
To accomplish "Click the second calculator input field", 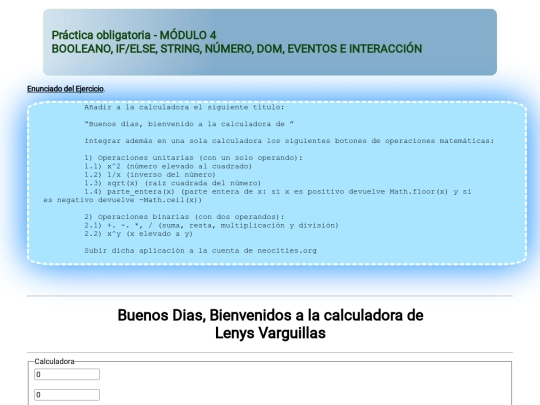I will [x=67, y=395].
